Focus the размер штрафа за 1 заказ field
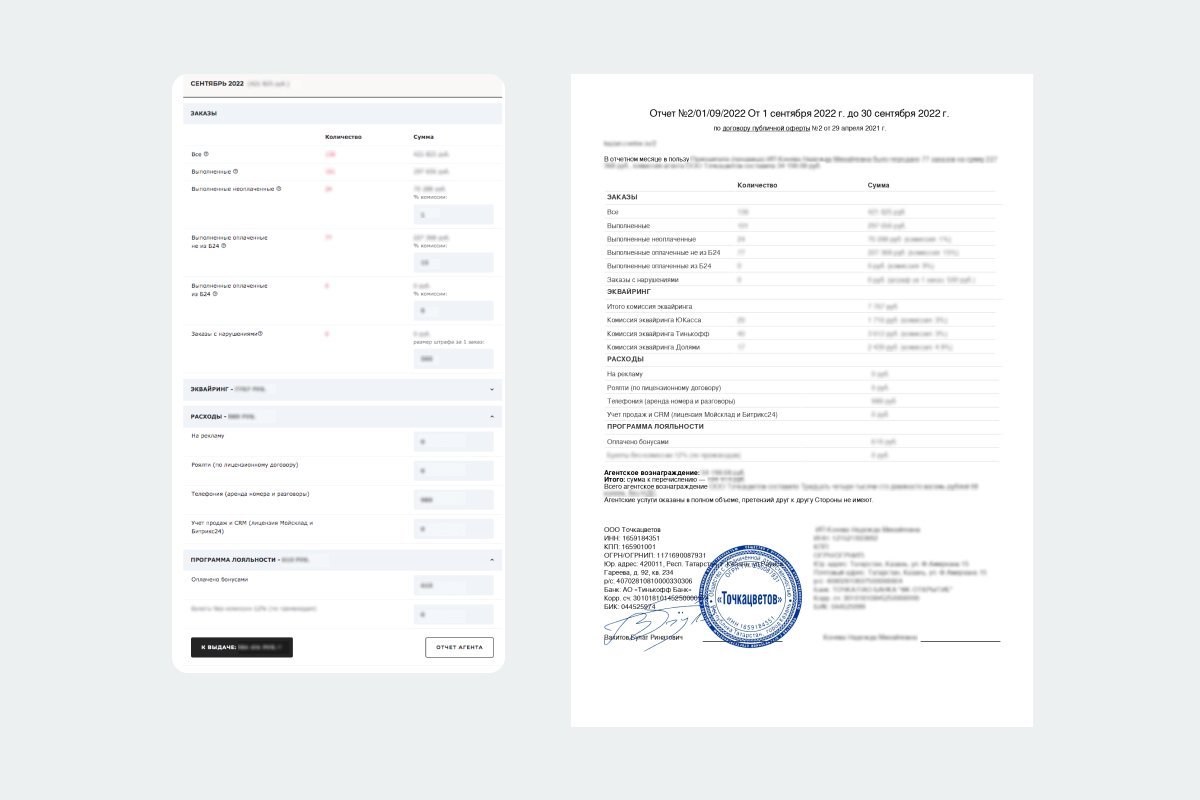The image size is (1200, 800). click(453, 358)
